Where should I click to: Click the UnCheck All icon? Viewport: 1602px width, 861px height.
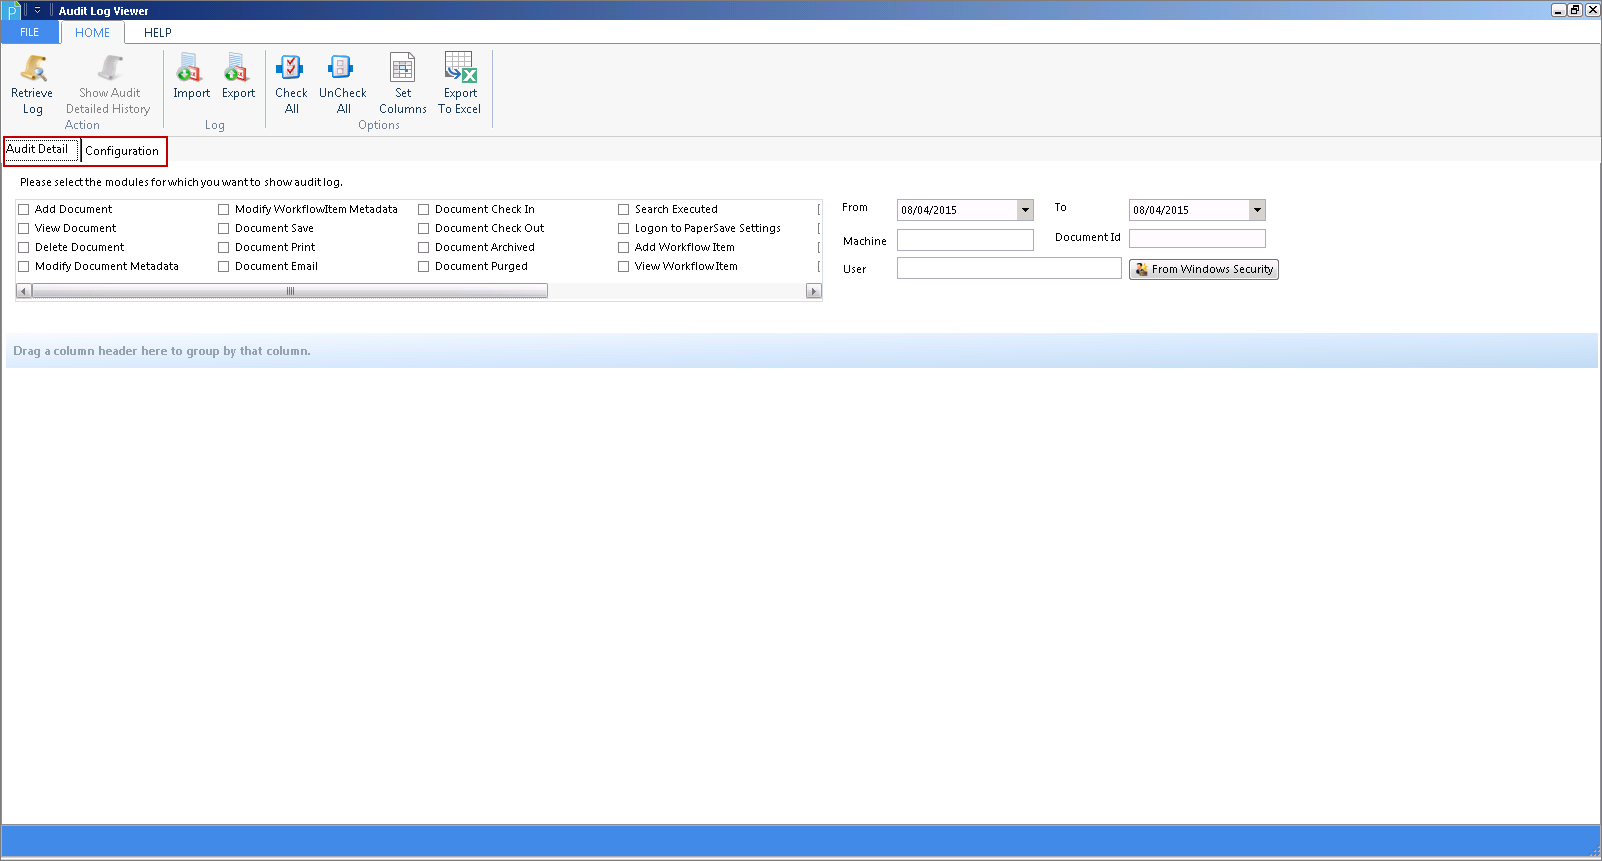341,68
